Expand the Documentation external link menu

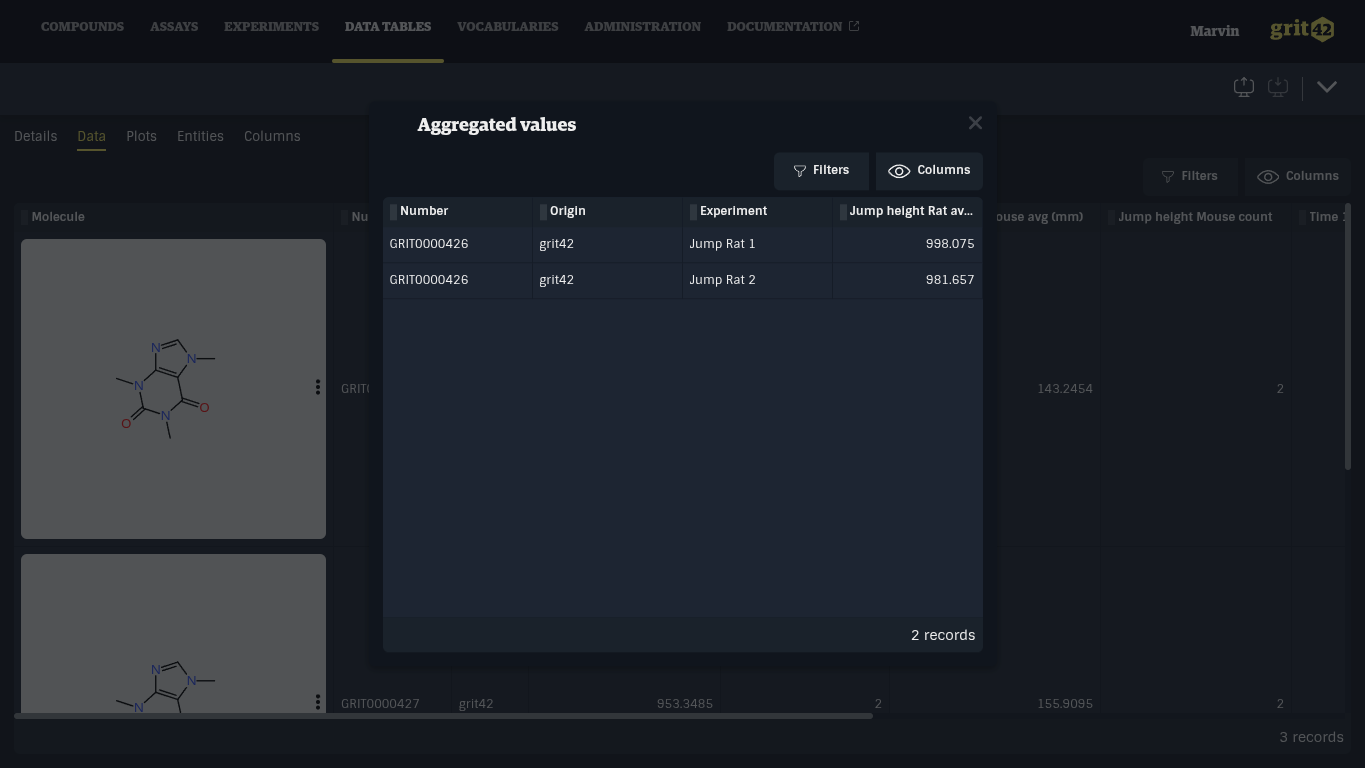coord(792,26)
